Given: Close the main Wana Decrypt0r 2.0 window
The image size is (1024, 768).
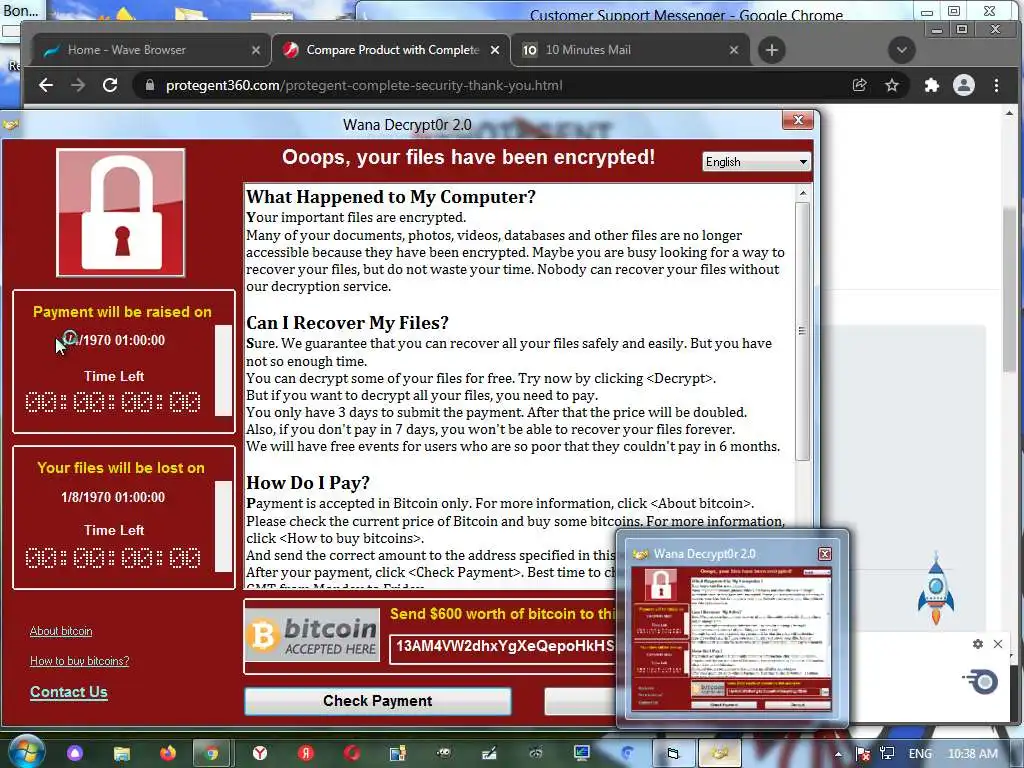Looking at the screenshot, I should [x=797, y=120].
